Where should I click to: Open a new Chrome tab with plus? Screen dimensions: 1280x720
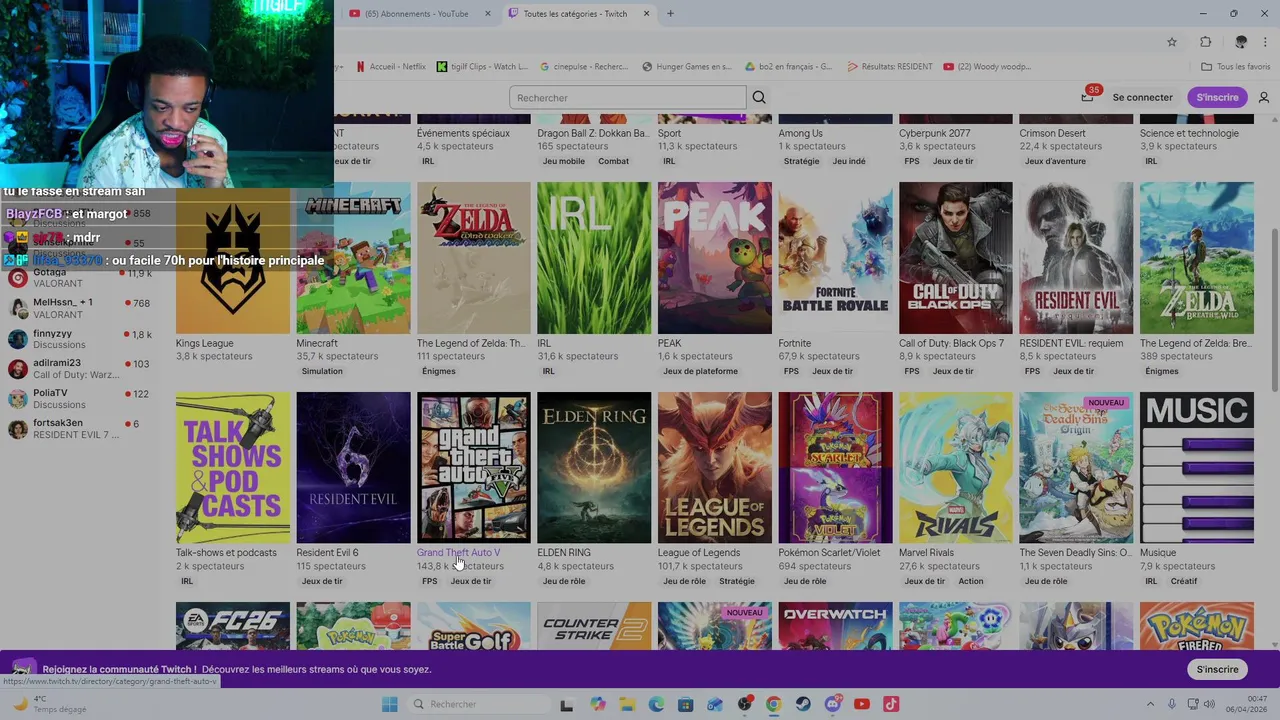(x=670, y=13)
